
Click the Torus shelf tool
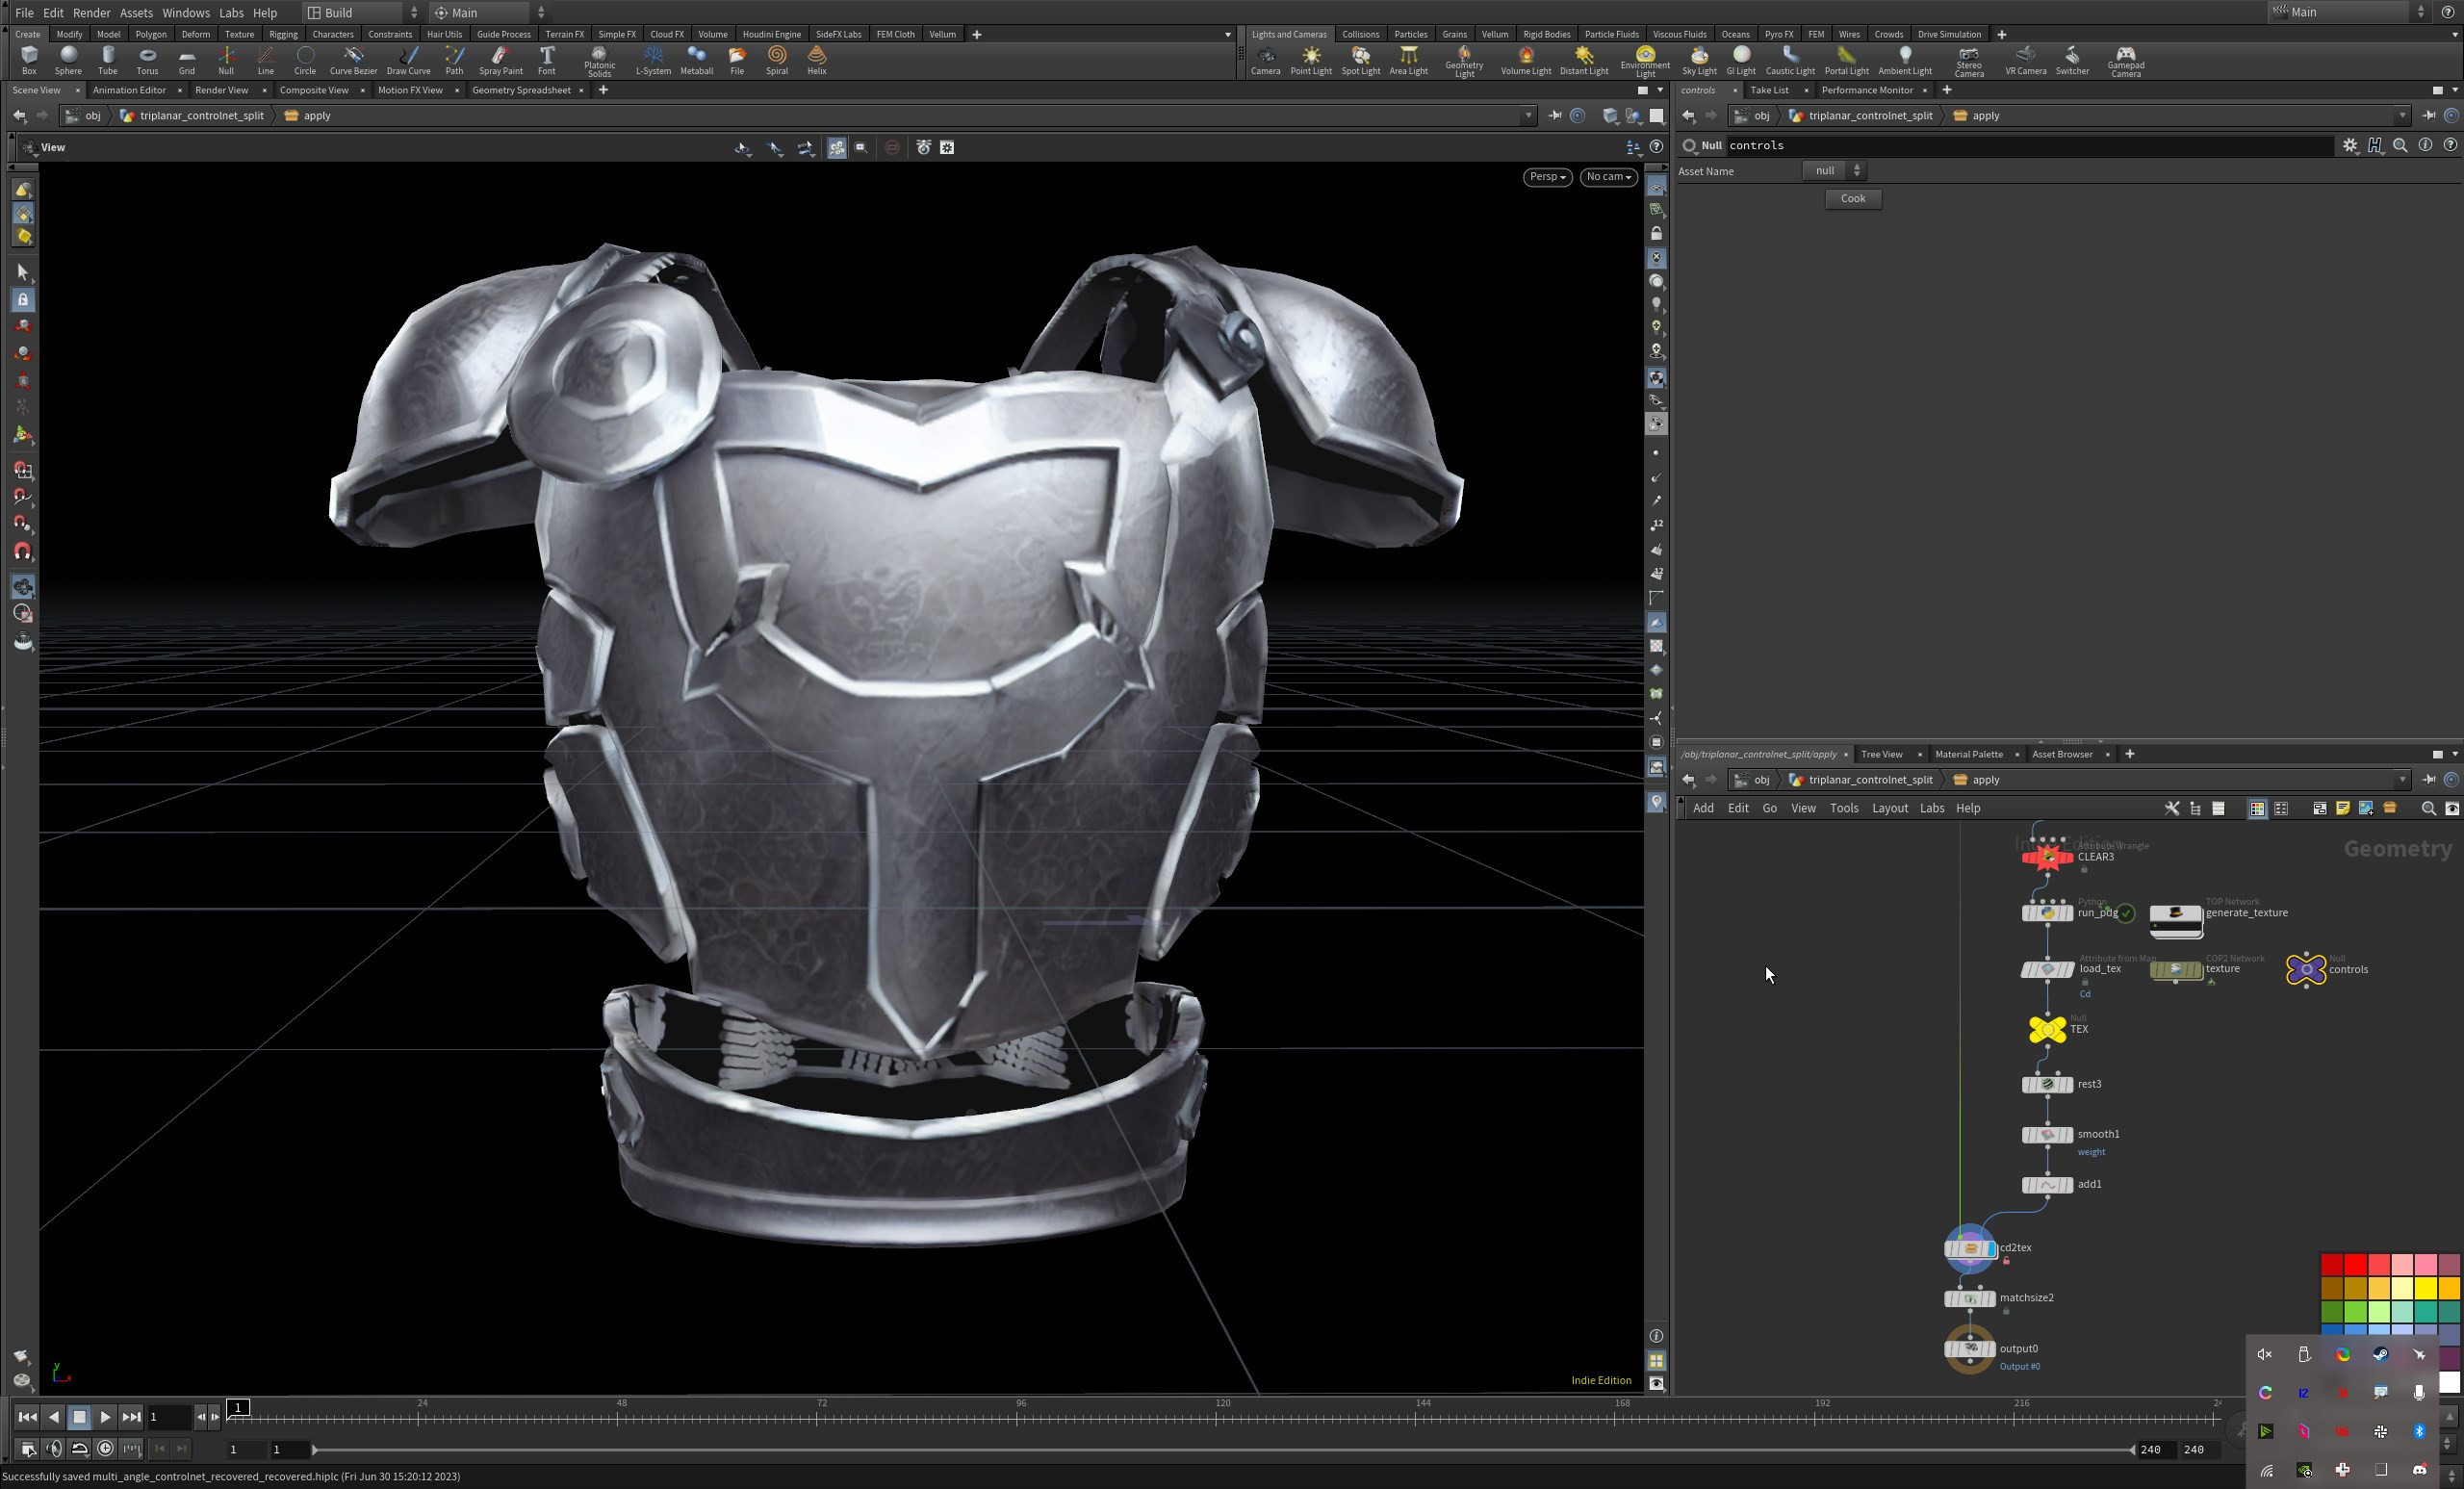[147, 60]
